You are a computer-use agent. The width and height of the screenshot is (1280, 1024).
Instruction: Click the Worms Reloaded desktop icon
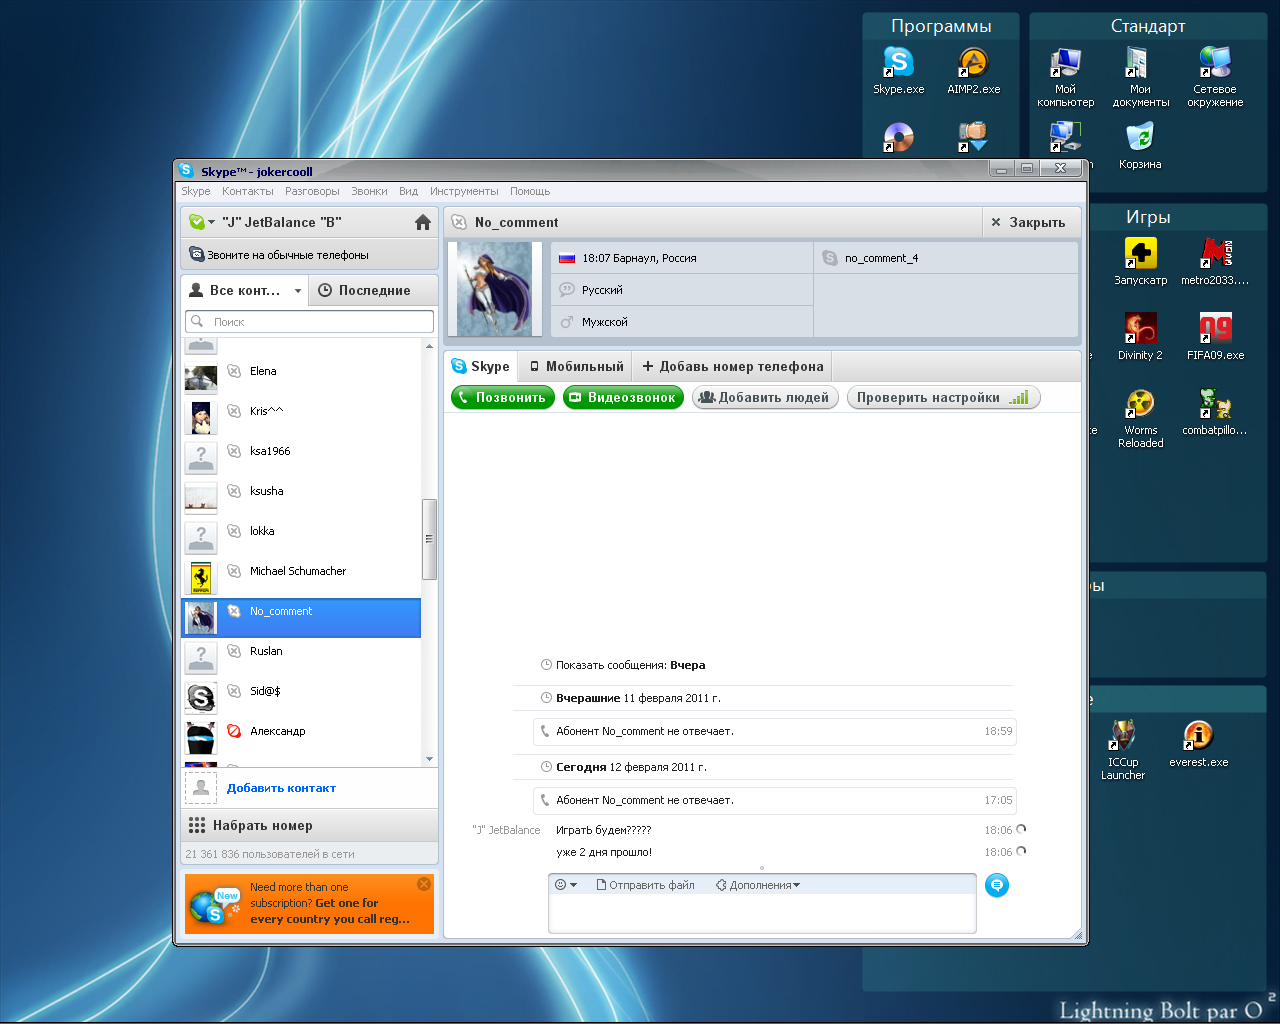pyautogui.click(x=1140, y=418)
